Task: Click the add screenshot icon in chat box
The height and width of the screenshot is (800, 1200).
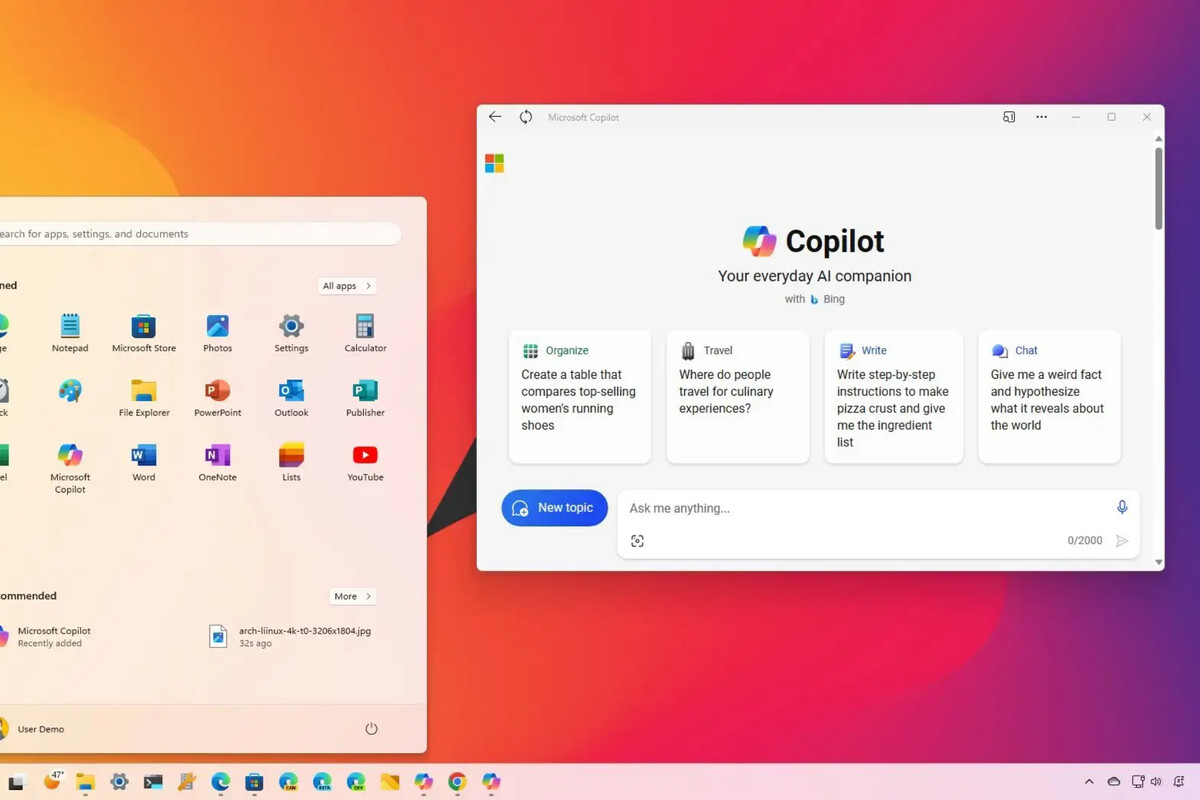Action: coord(637,541)
